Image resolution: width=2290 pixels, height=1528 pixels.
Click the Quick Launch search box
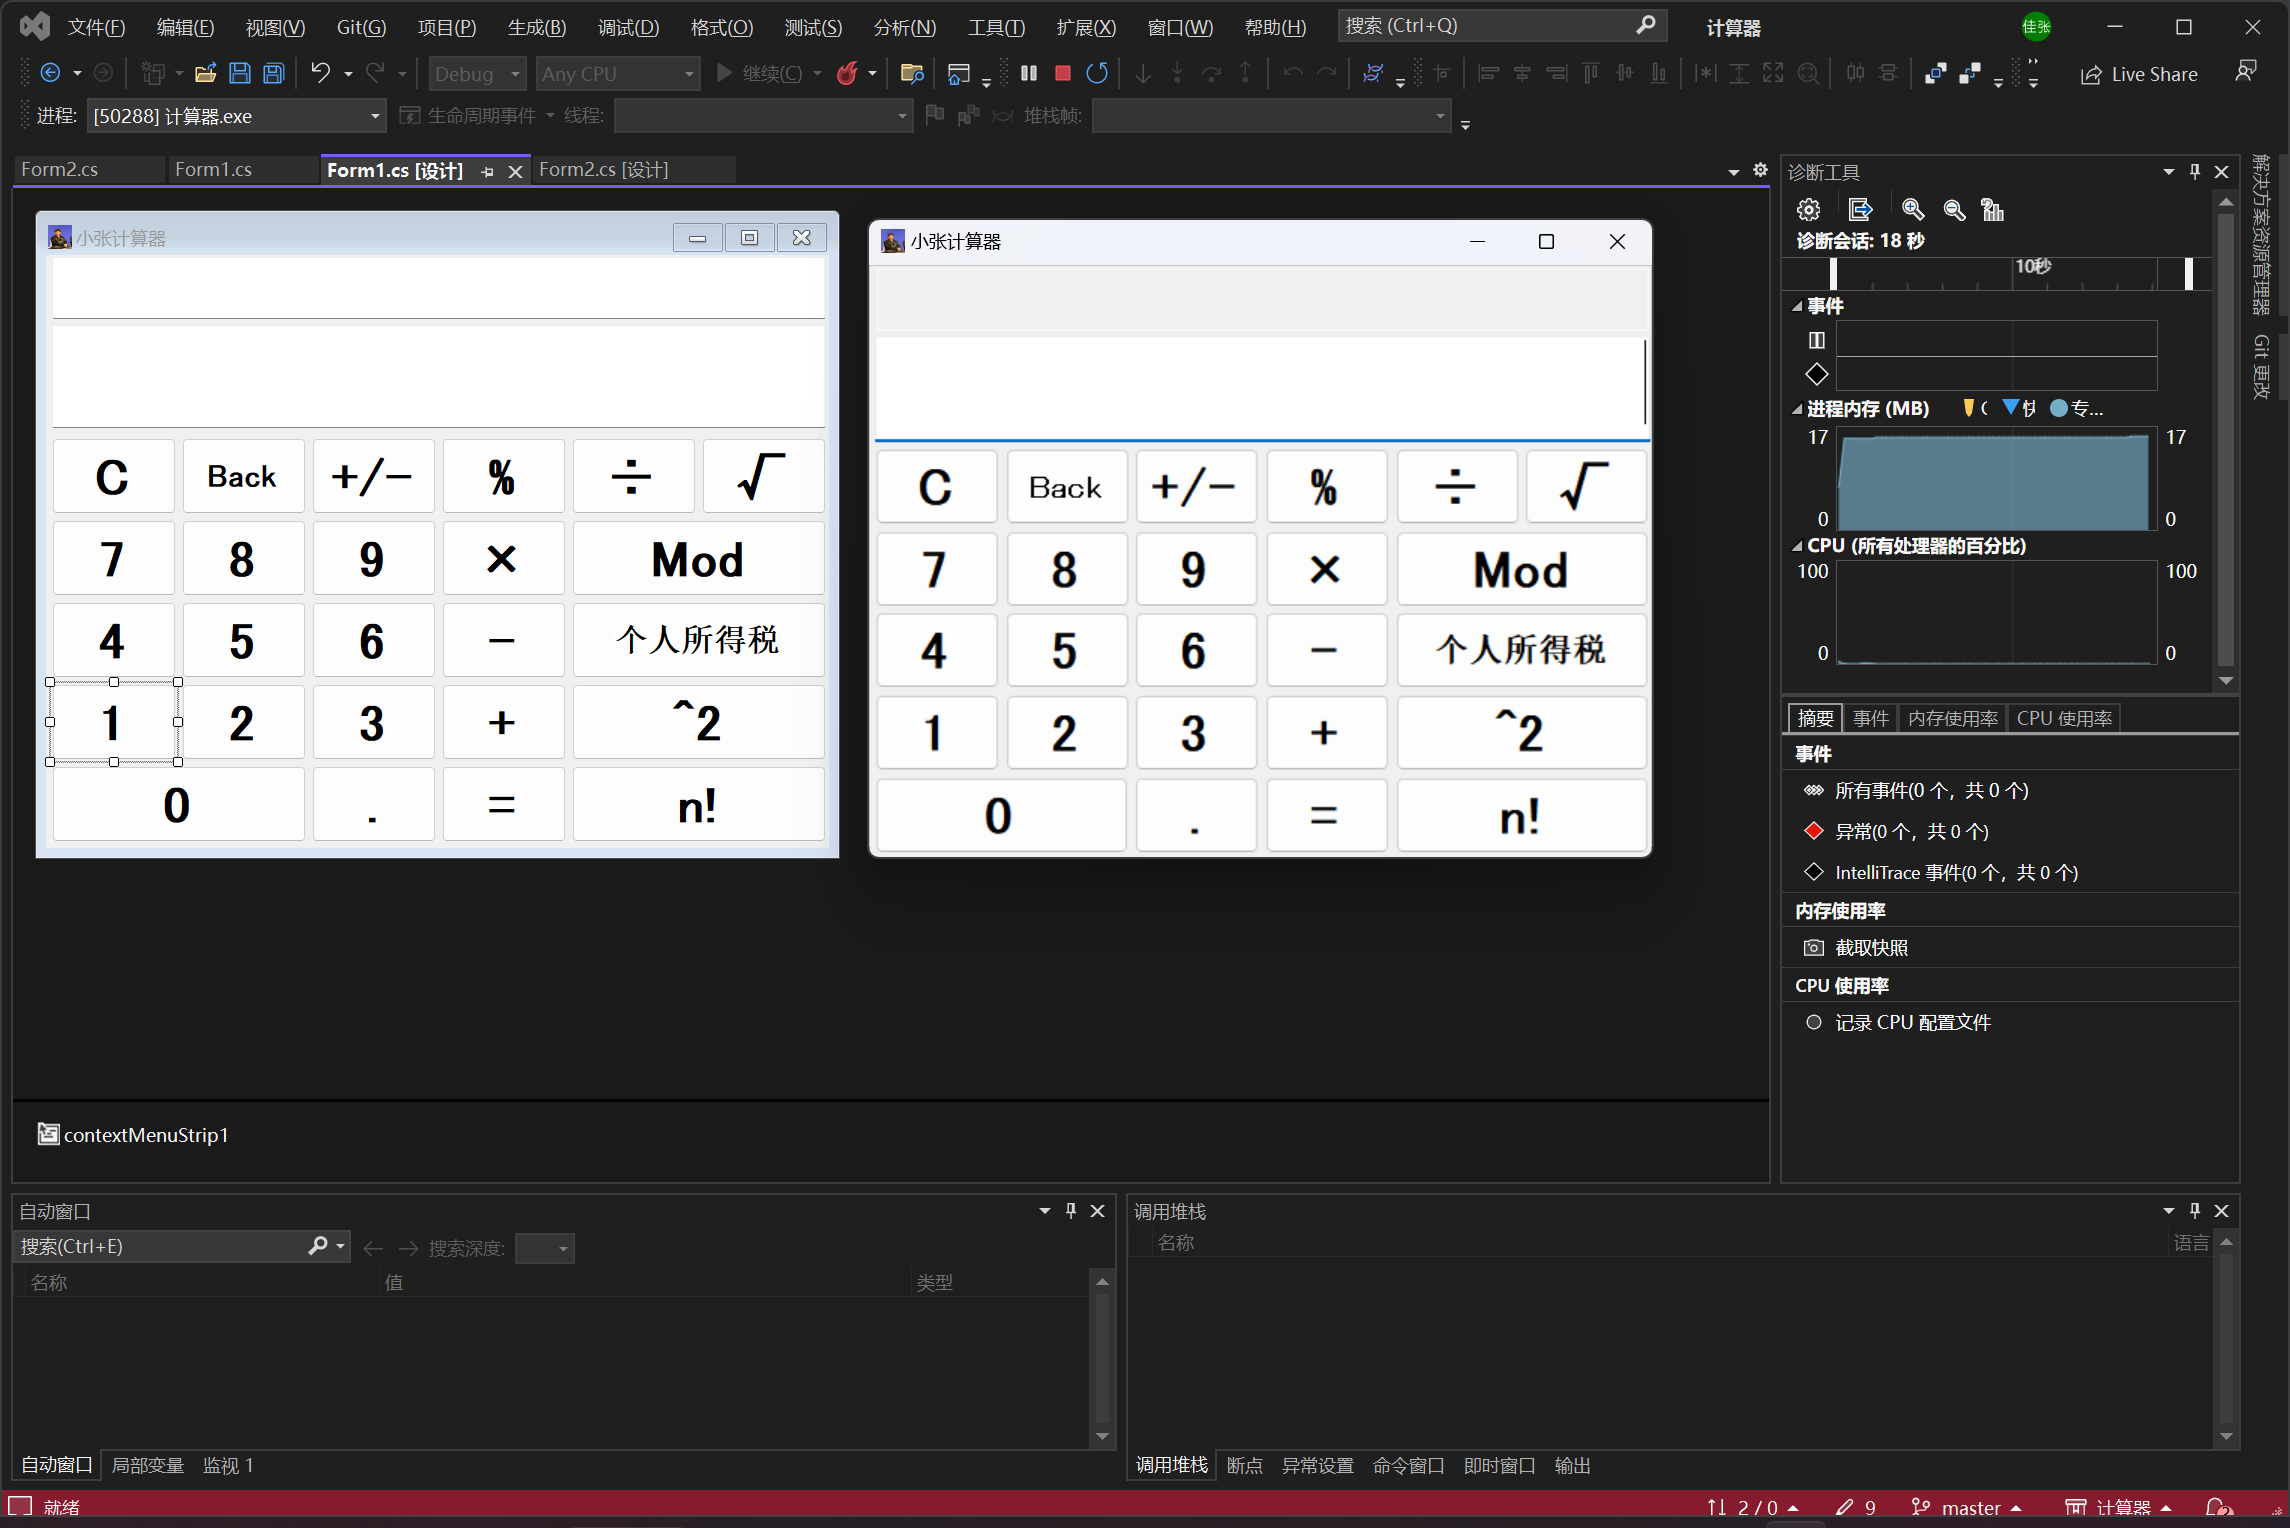[x=1488, y=26]
